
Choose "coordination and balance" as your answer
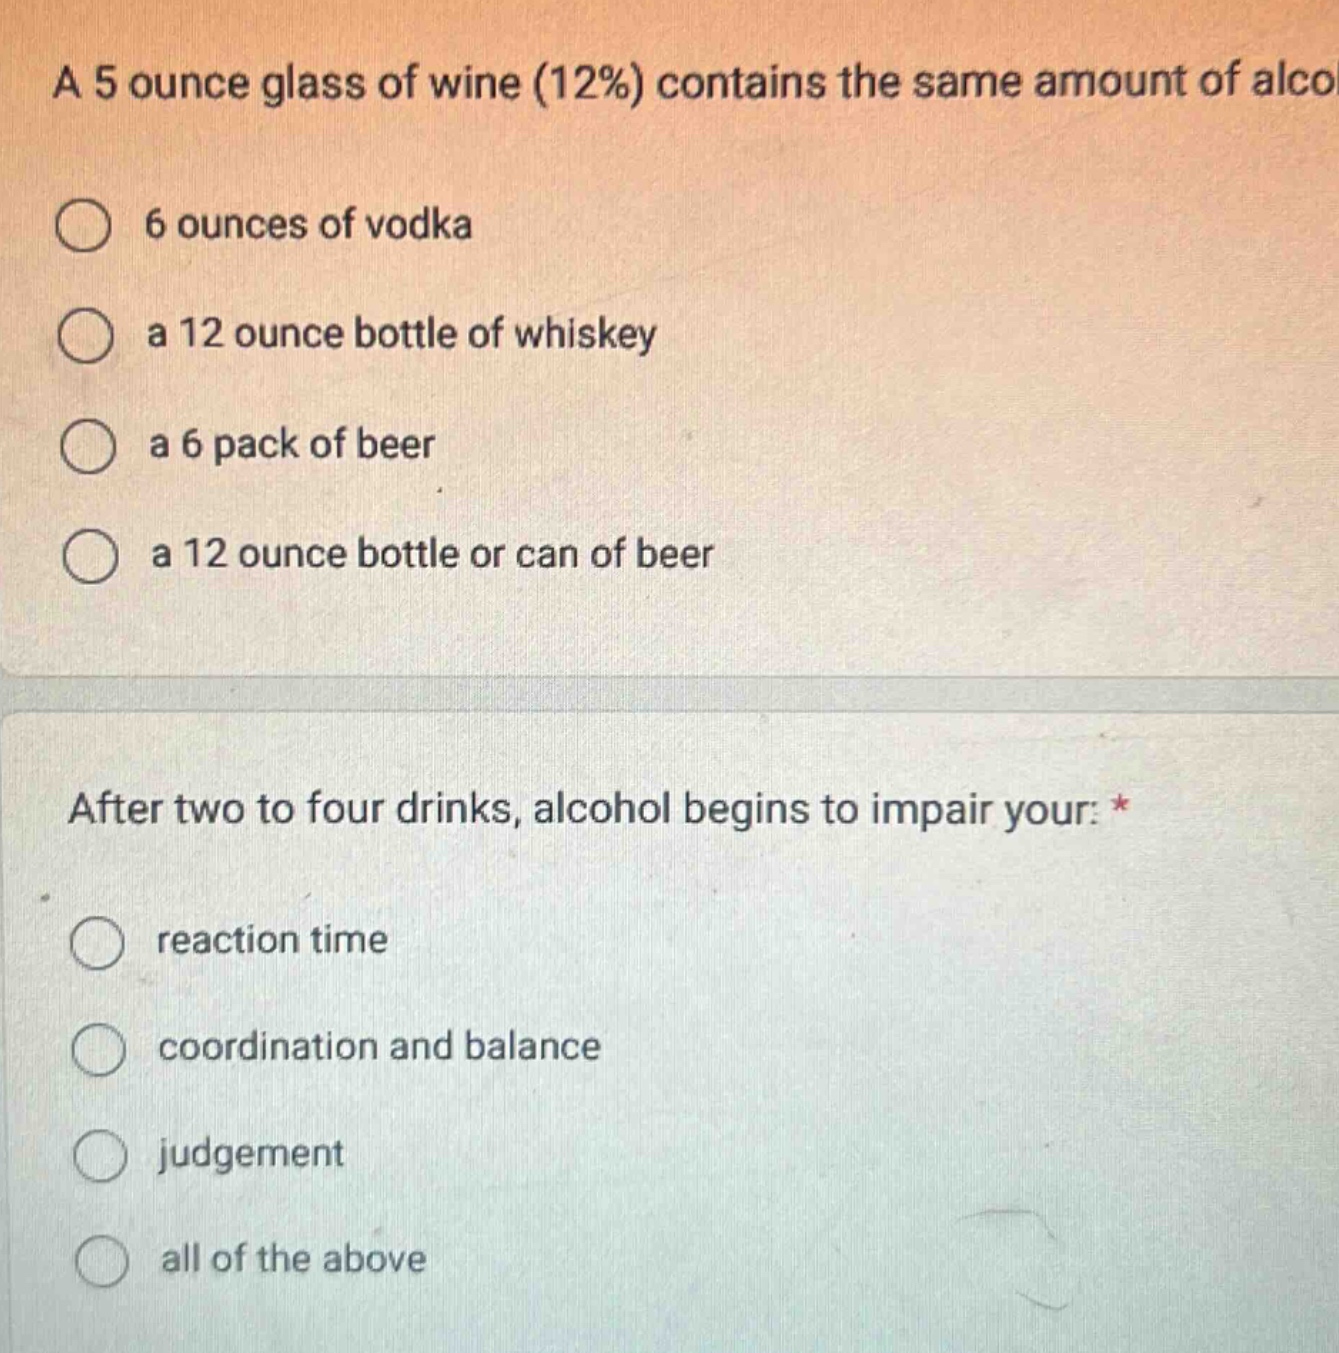tap(100, 1048)
